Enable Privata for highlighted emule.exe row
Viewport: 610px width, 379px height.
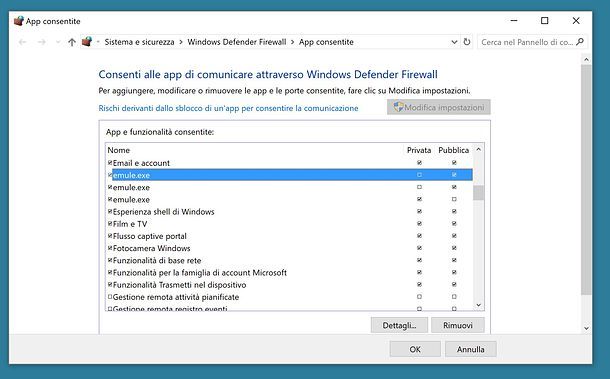tap(419, 175)
